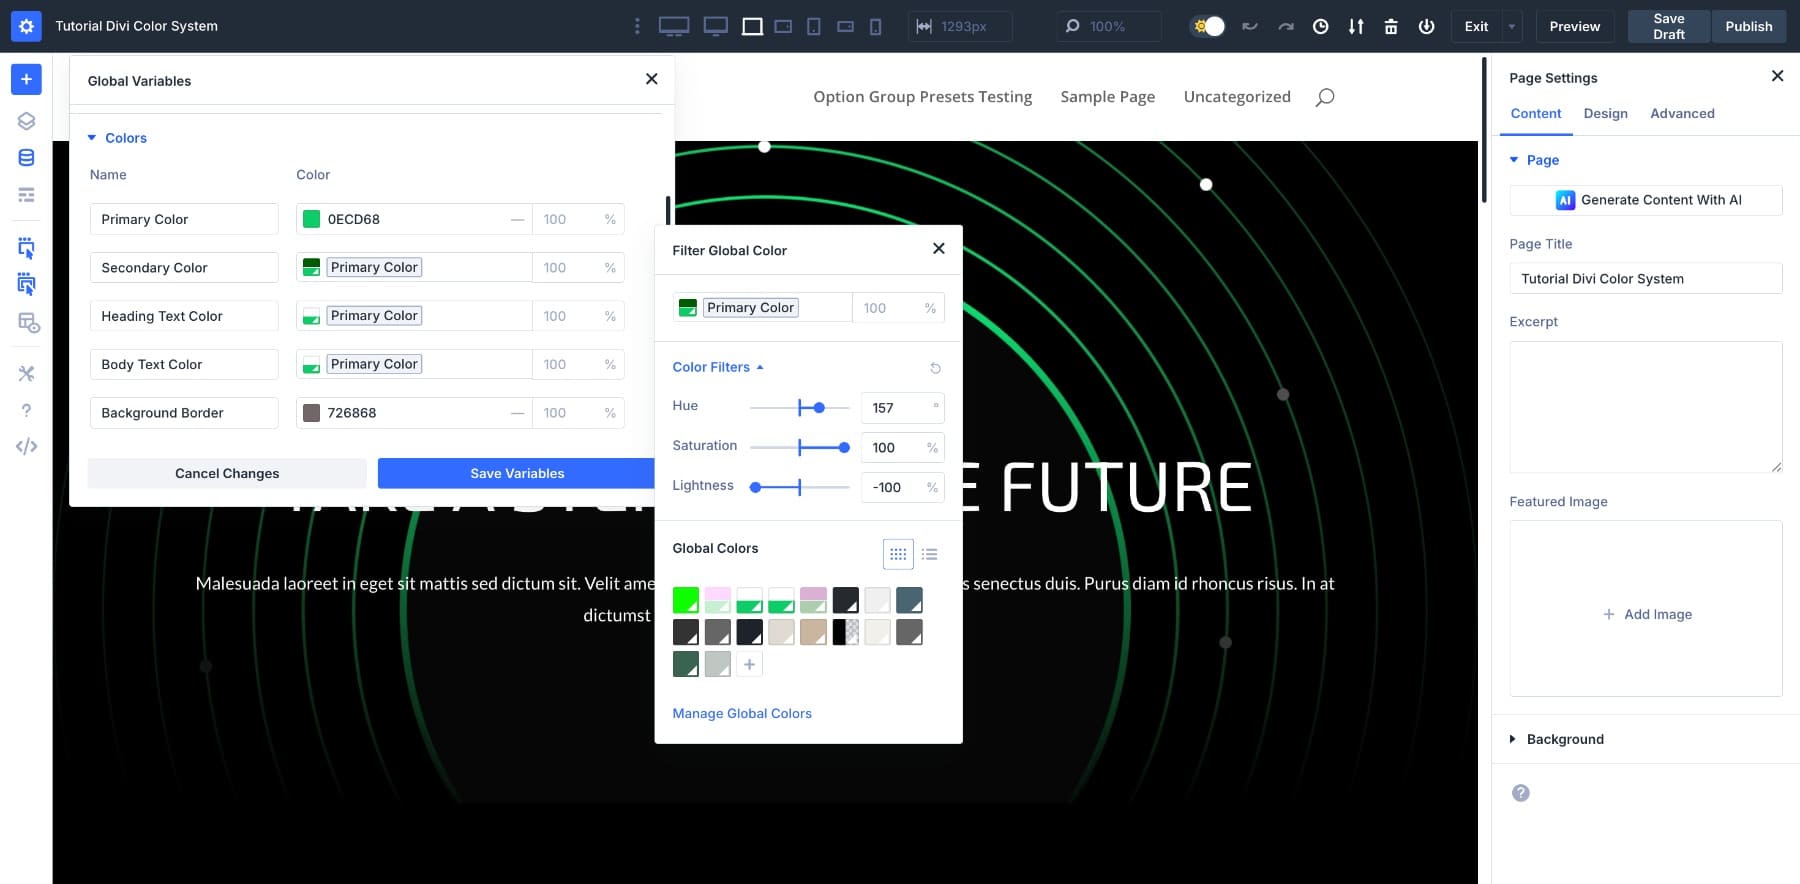Collapse the Color Filters section
The height and width of the screenshot is (884, 1800).
coord(717,367)
